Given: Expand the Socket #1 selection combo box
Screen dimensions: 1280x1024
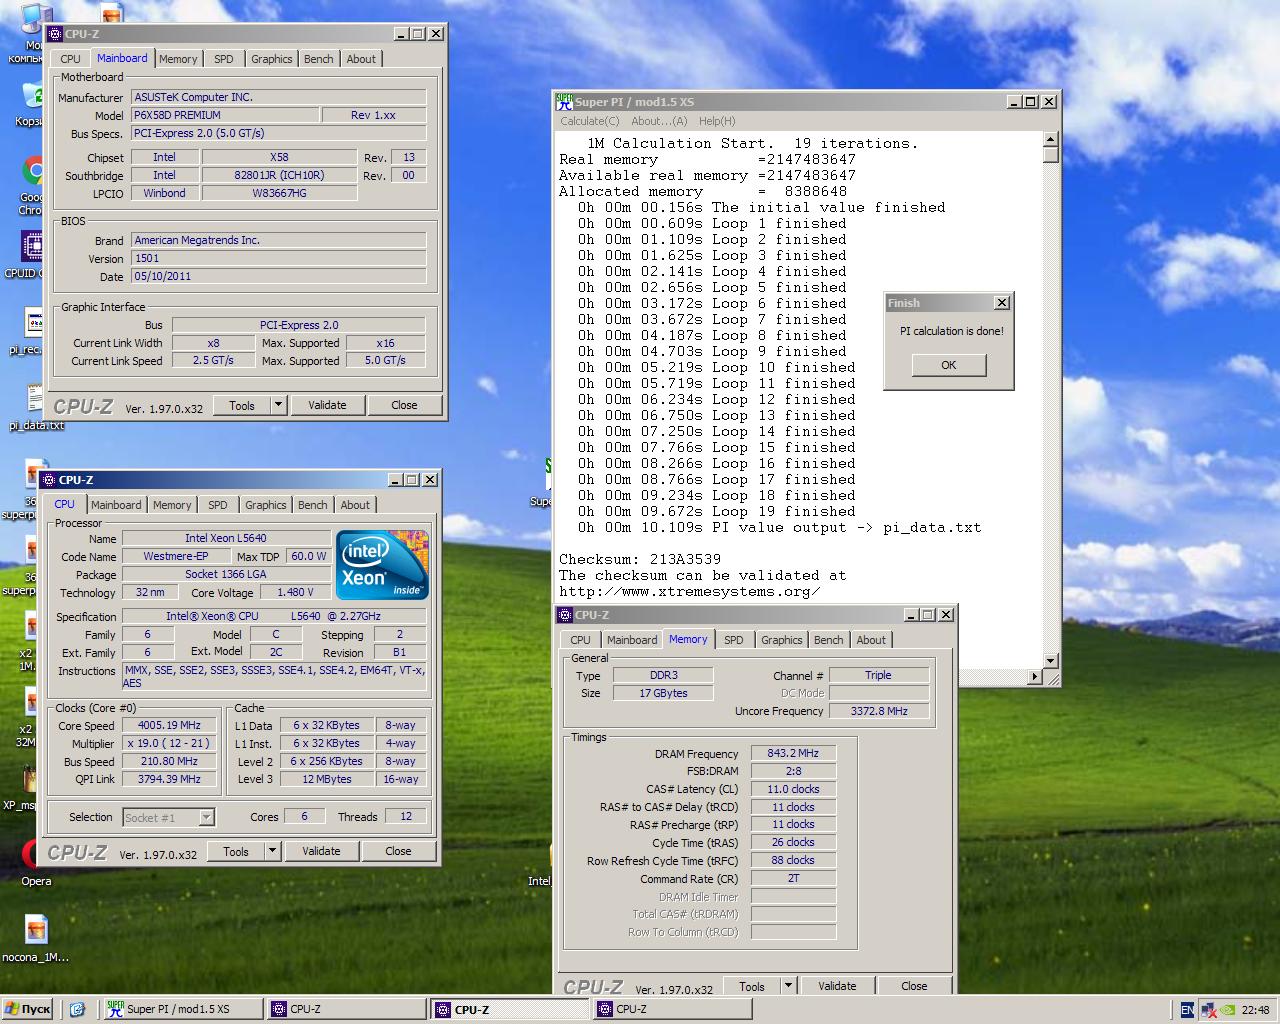Looking at the screenshot, I should click(x=206, y=817).
